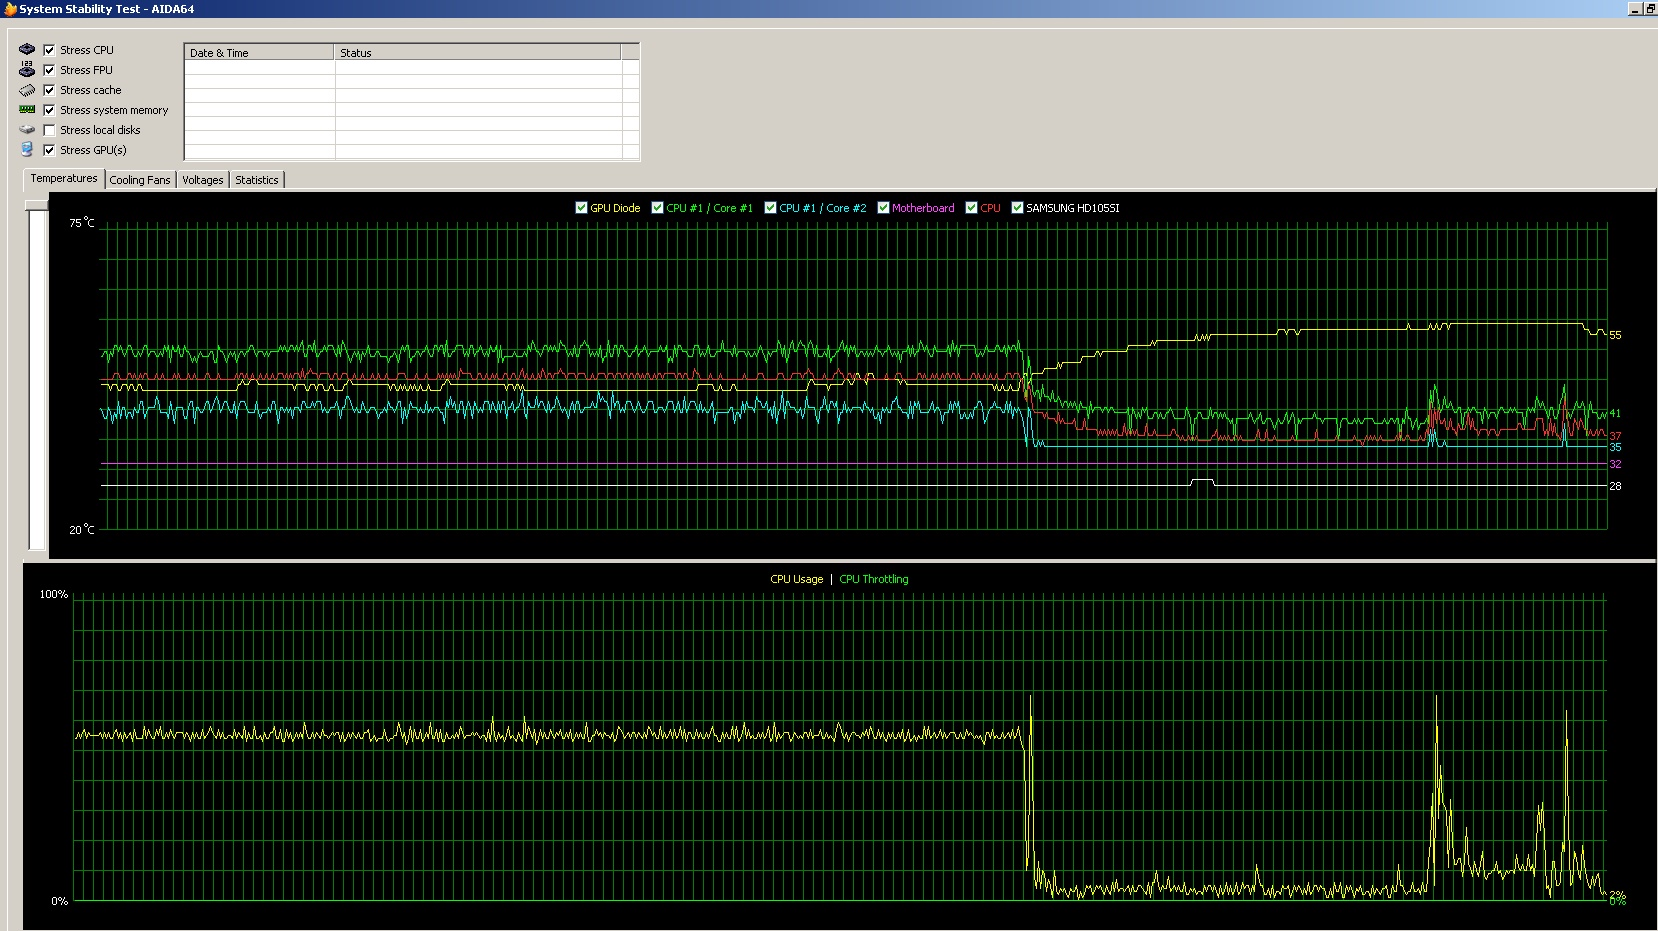Click the AIDA64 flame icon in title bar

click(x=10, y=9)
